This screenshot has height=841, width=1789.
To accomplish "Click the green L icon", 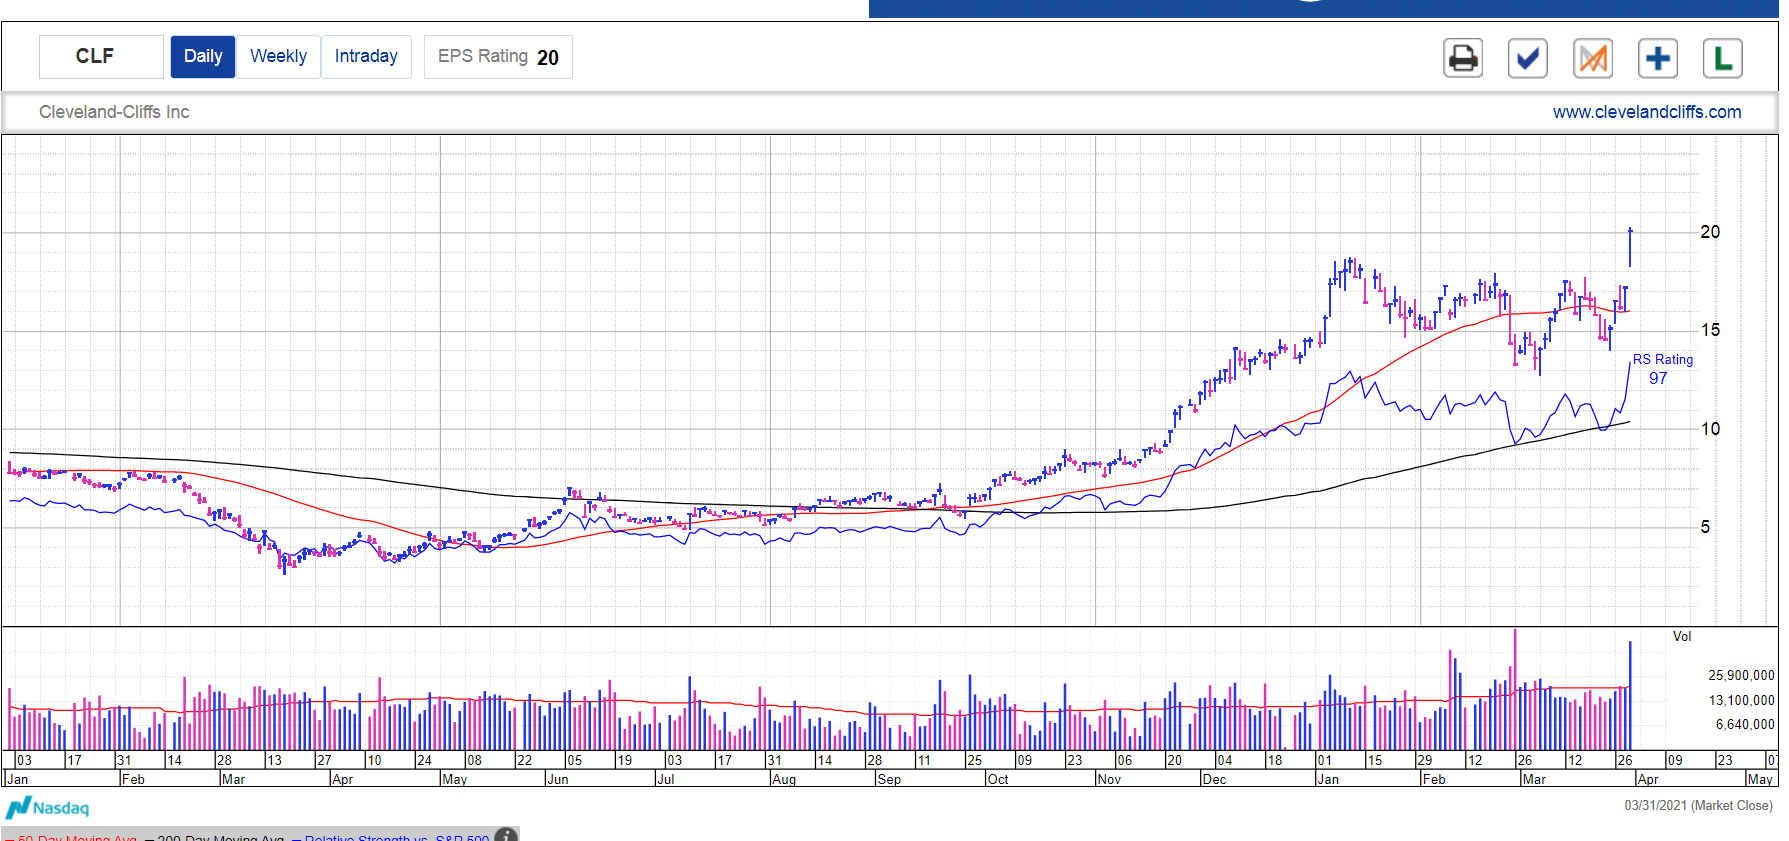I will pyautogui.click(x=1723, y=58).
